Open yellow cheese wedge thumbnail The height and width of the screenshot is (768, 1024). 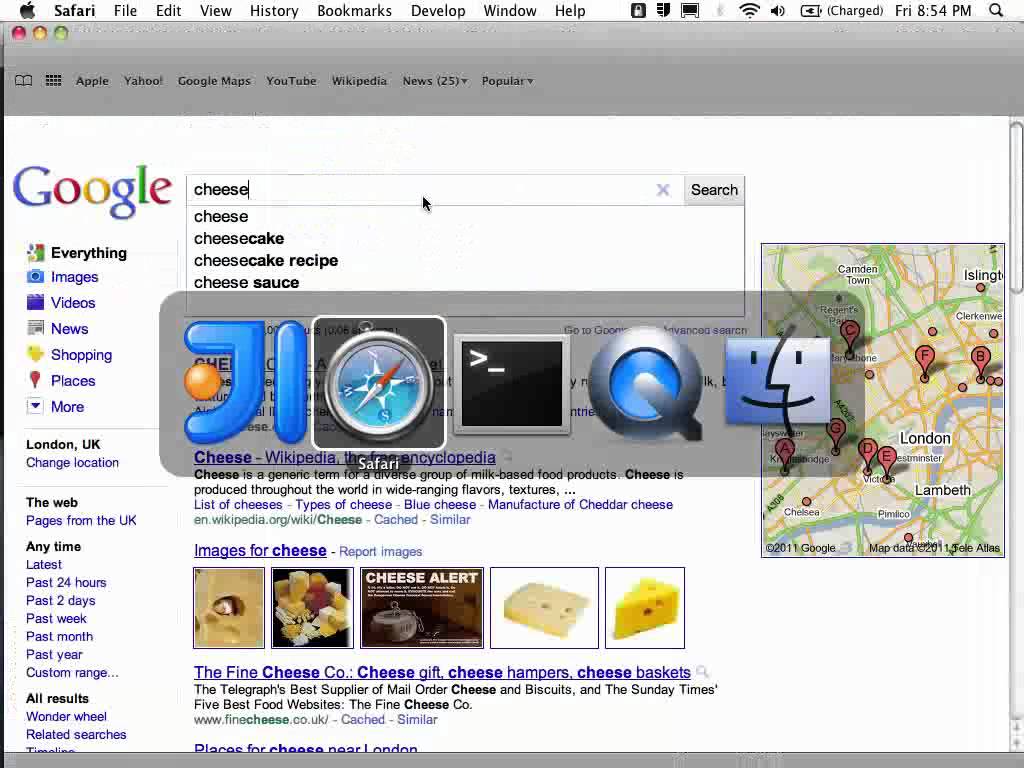click(645, 608)
